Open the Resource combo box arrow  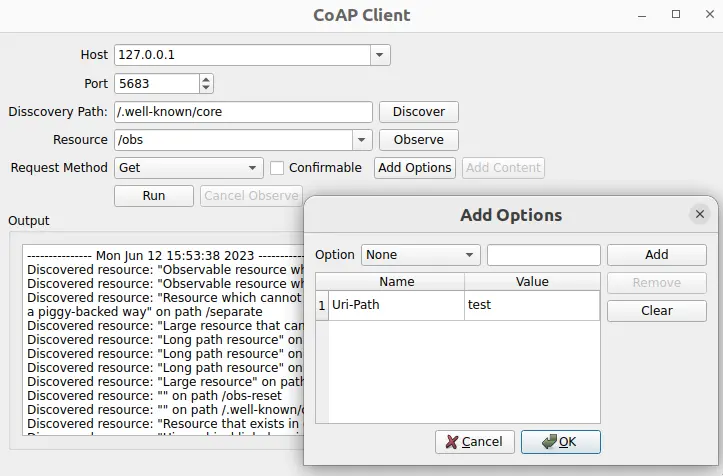click(x=362, y=140)
